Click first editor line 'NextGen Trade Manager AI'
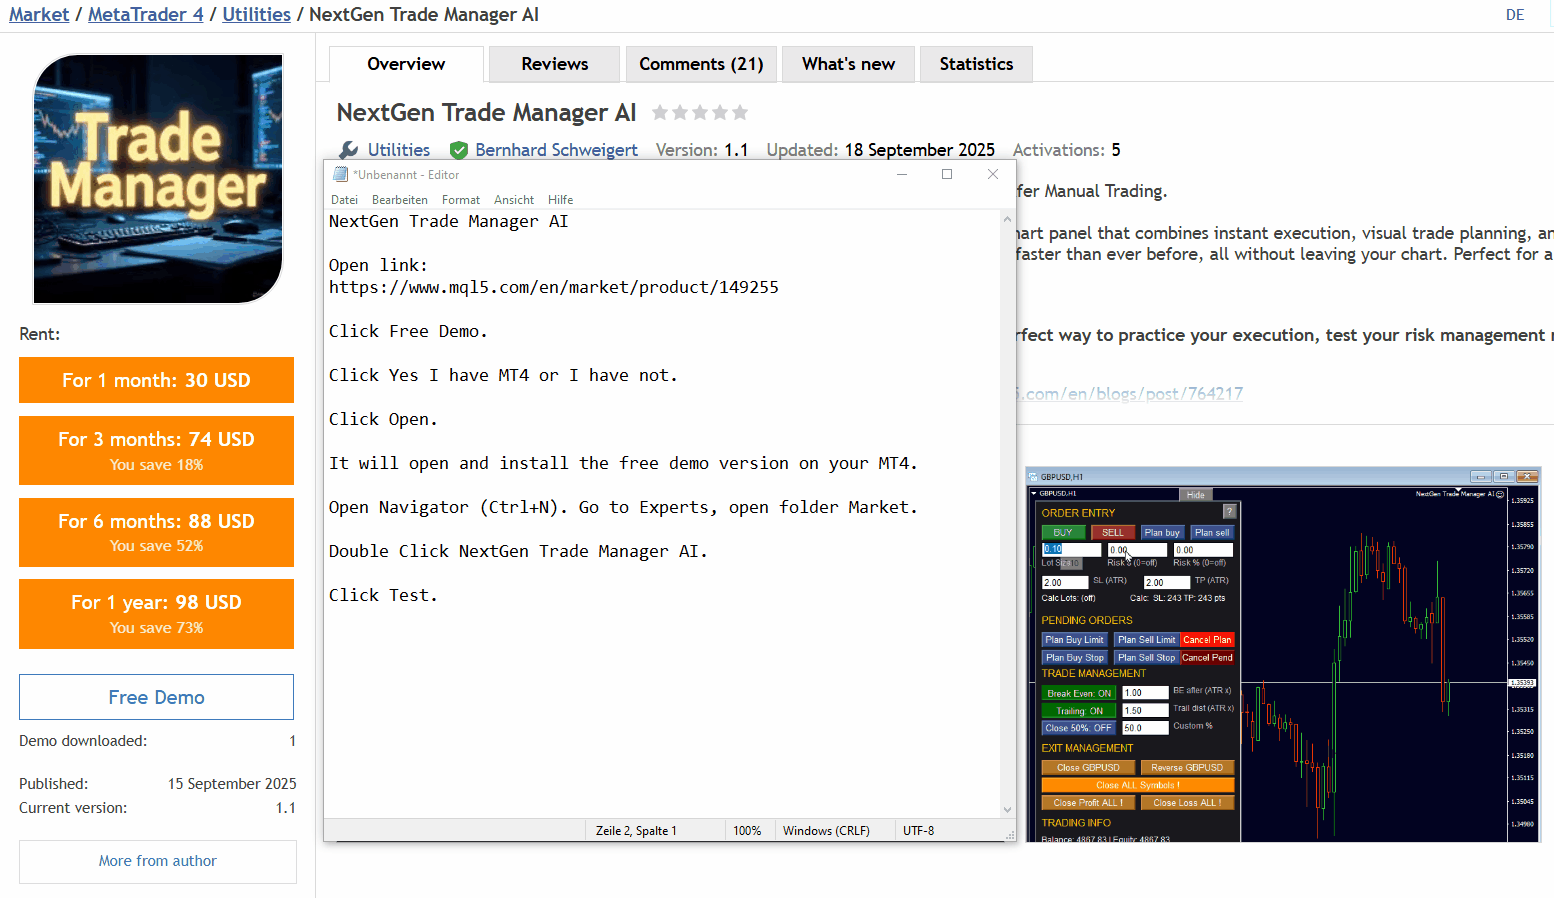Viewport: 1554px width, 898px height. pos(448,221)
